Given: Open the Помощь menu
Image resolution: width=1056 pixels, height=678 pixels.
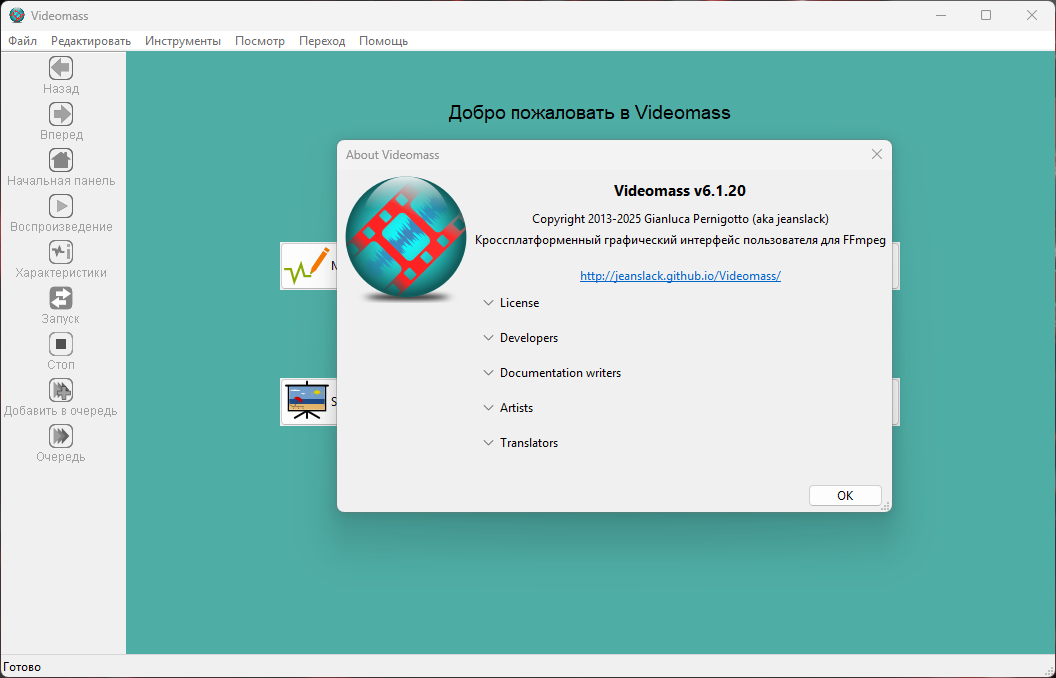Looking at the screenshot, I should point(383,41).
